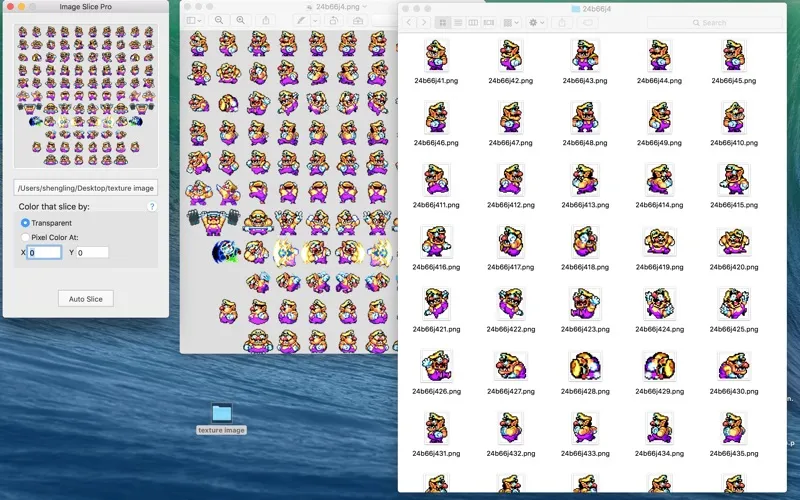Choose the Pixel Color At option
Screen dimensions: 800x500
pos(26,237)
